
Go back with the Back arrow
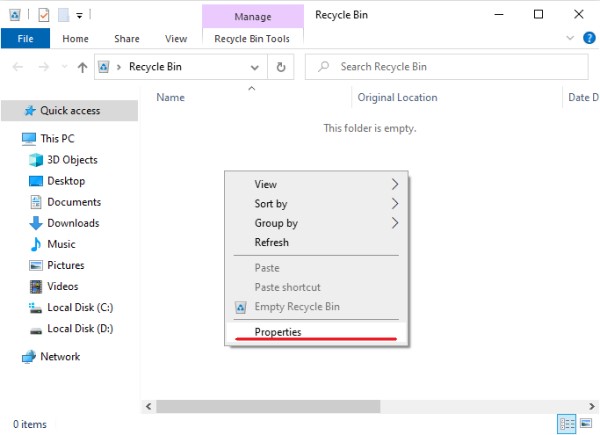[x=18, y=67]
